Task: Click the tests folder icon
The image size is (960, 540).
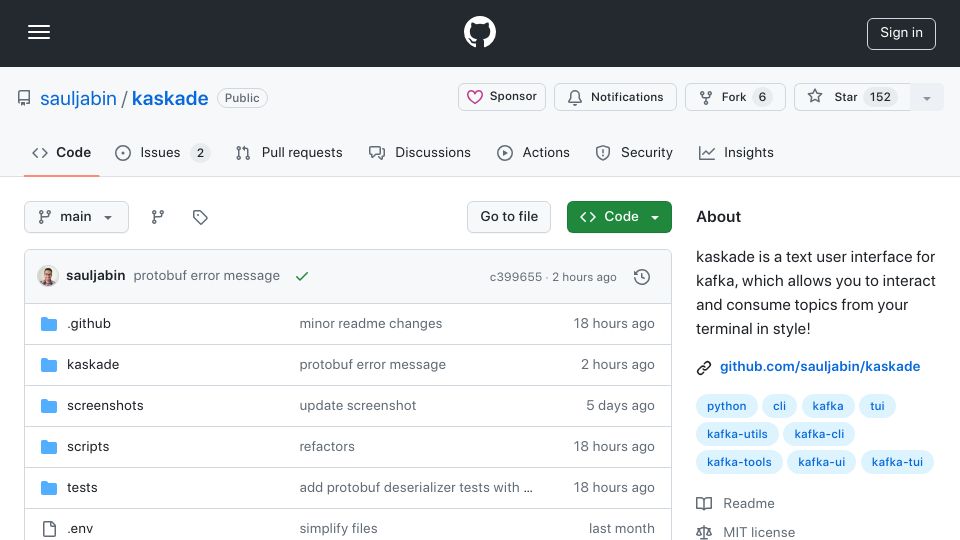Action: click(x=49, y=487)
